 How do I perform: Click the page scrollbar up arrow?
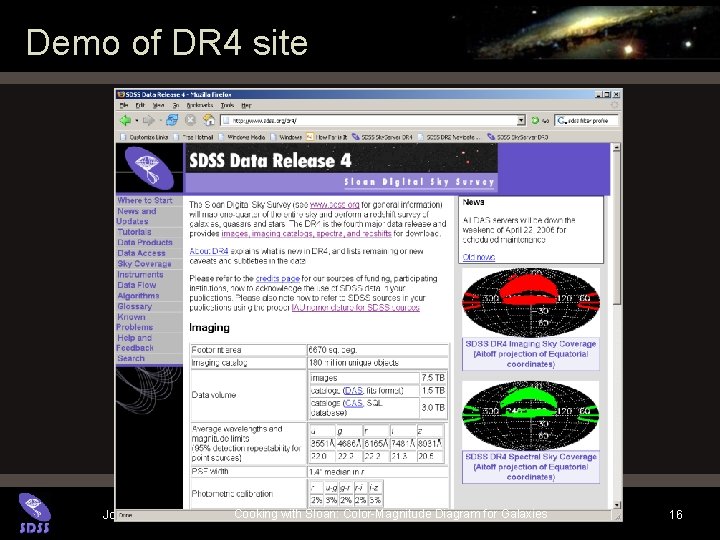[616, 147]
